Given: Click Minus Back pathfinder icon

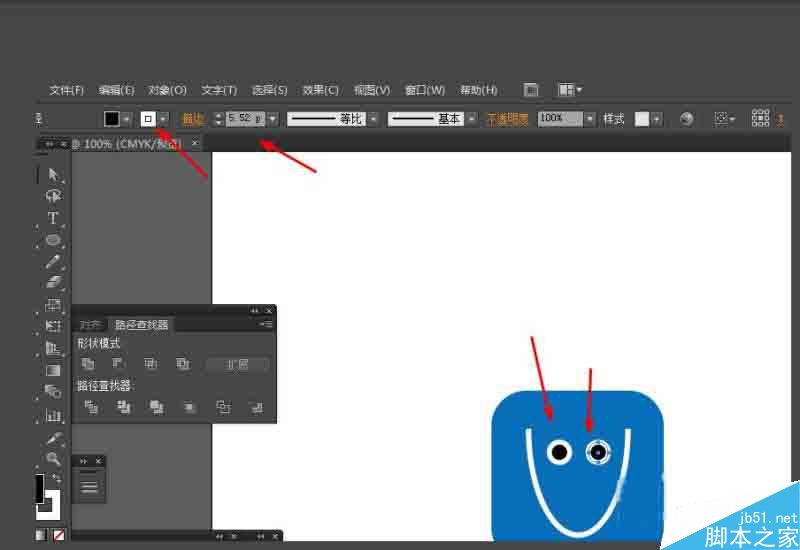Looking at the screenshot, I should [257, 407].
